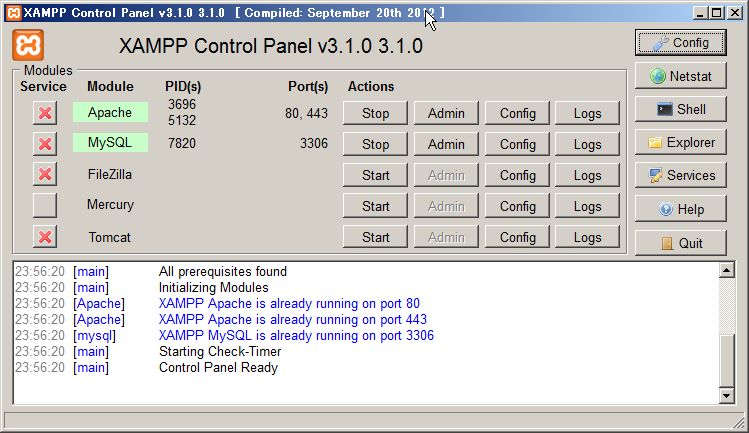Launch the Shell terminal

click(x=680, y=109)
